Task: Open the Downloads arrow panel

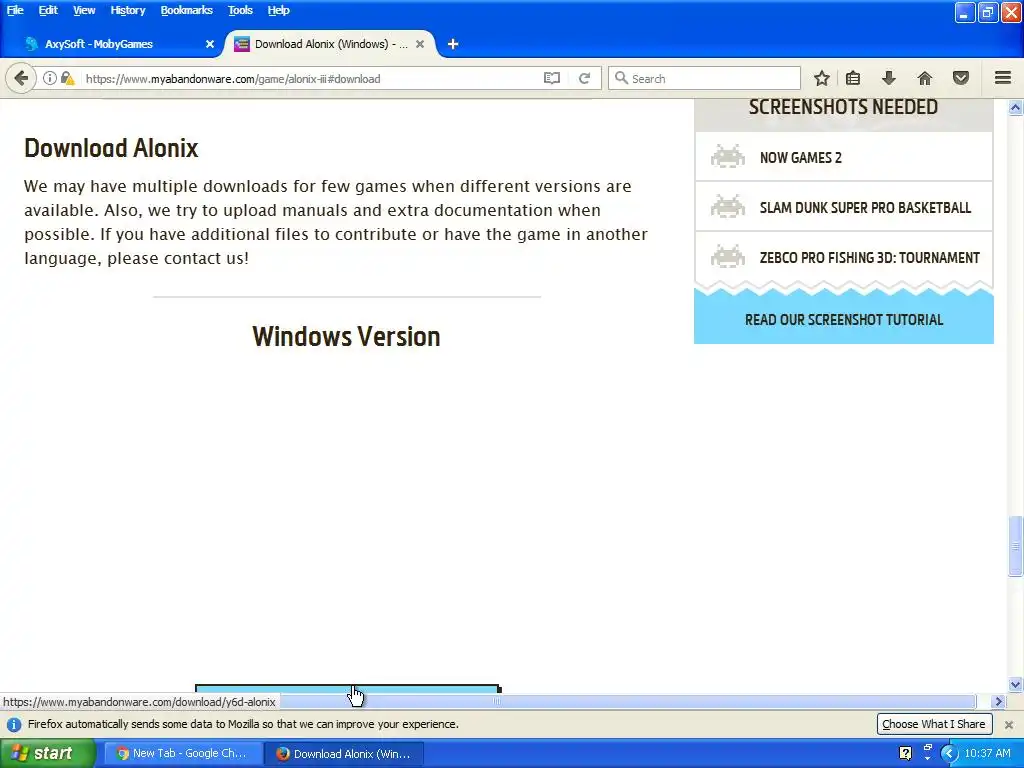Action: click(x=888, y=78)
